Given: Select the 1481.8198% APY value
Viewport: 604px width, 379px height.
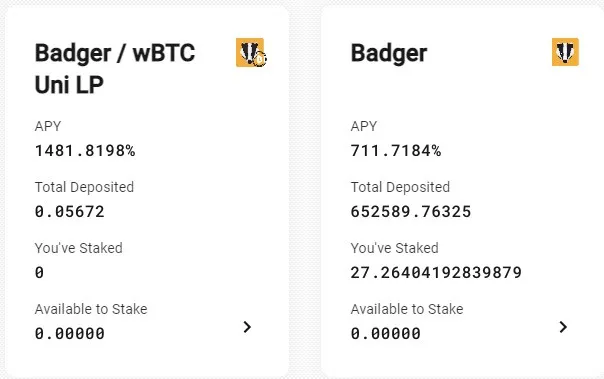Looking at the screenshot, I should 85,151.
